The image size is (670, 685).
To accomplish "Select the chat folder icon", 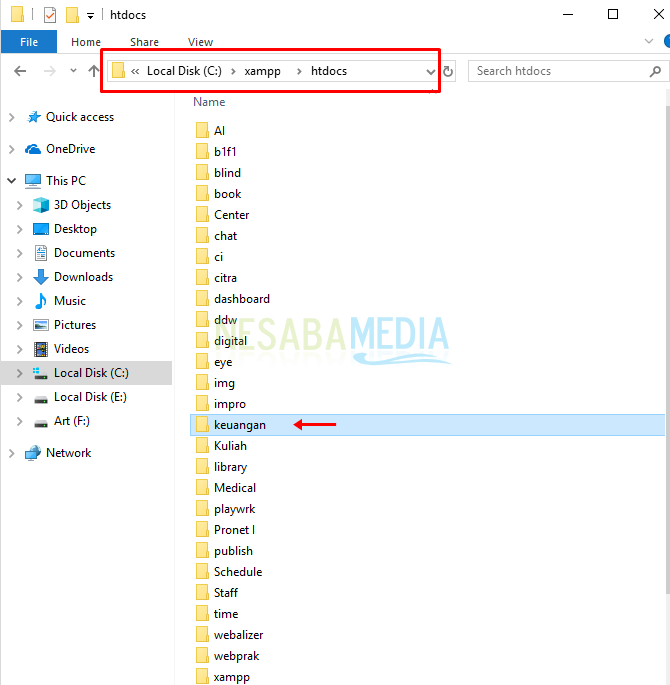I will 202,235.
